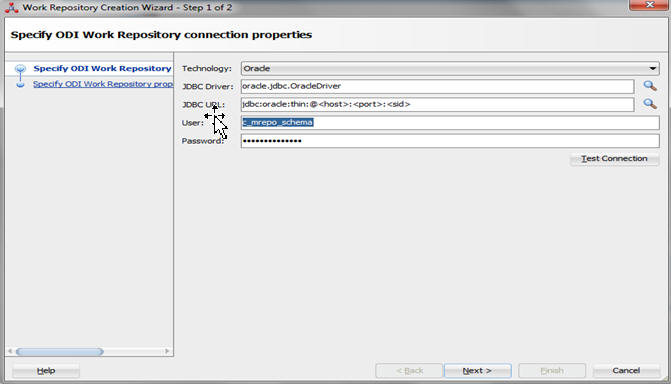Focus the JDBC URL input field
The height and width of the screenshot is (384, 671).
(x=437, y=104)
